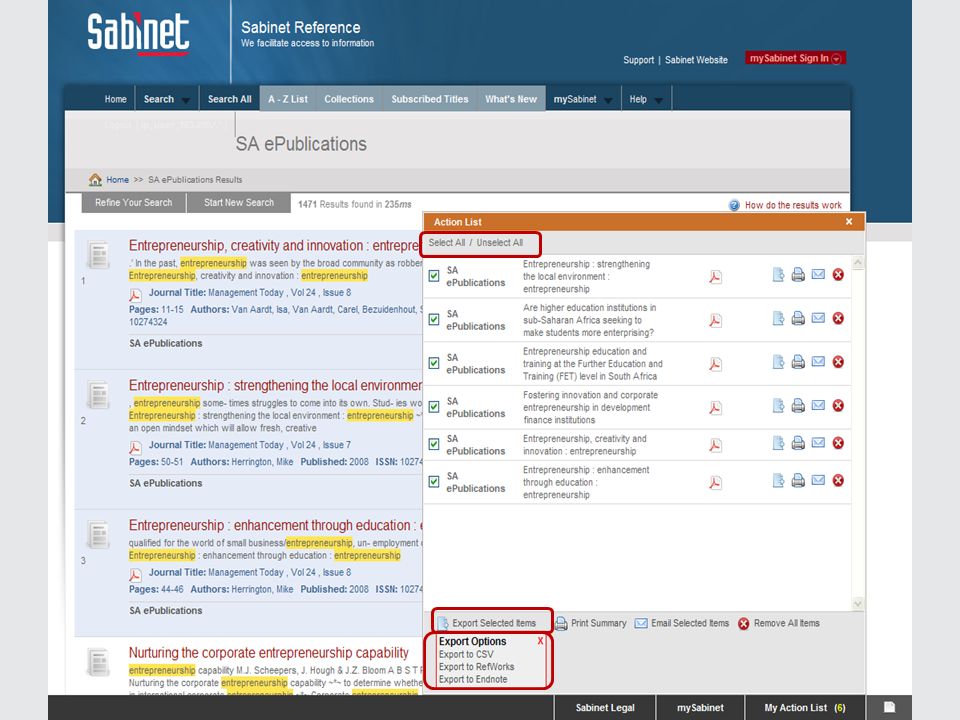Open PDF for 'strengthening the local environment' item
Image resolution: width=960 pixels, height=720 pixels.
pyautogui.click(x=715, y=277)
